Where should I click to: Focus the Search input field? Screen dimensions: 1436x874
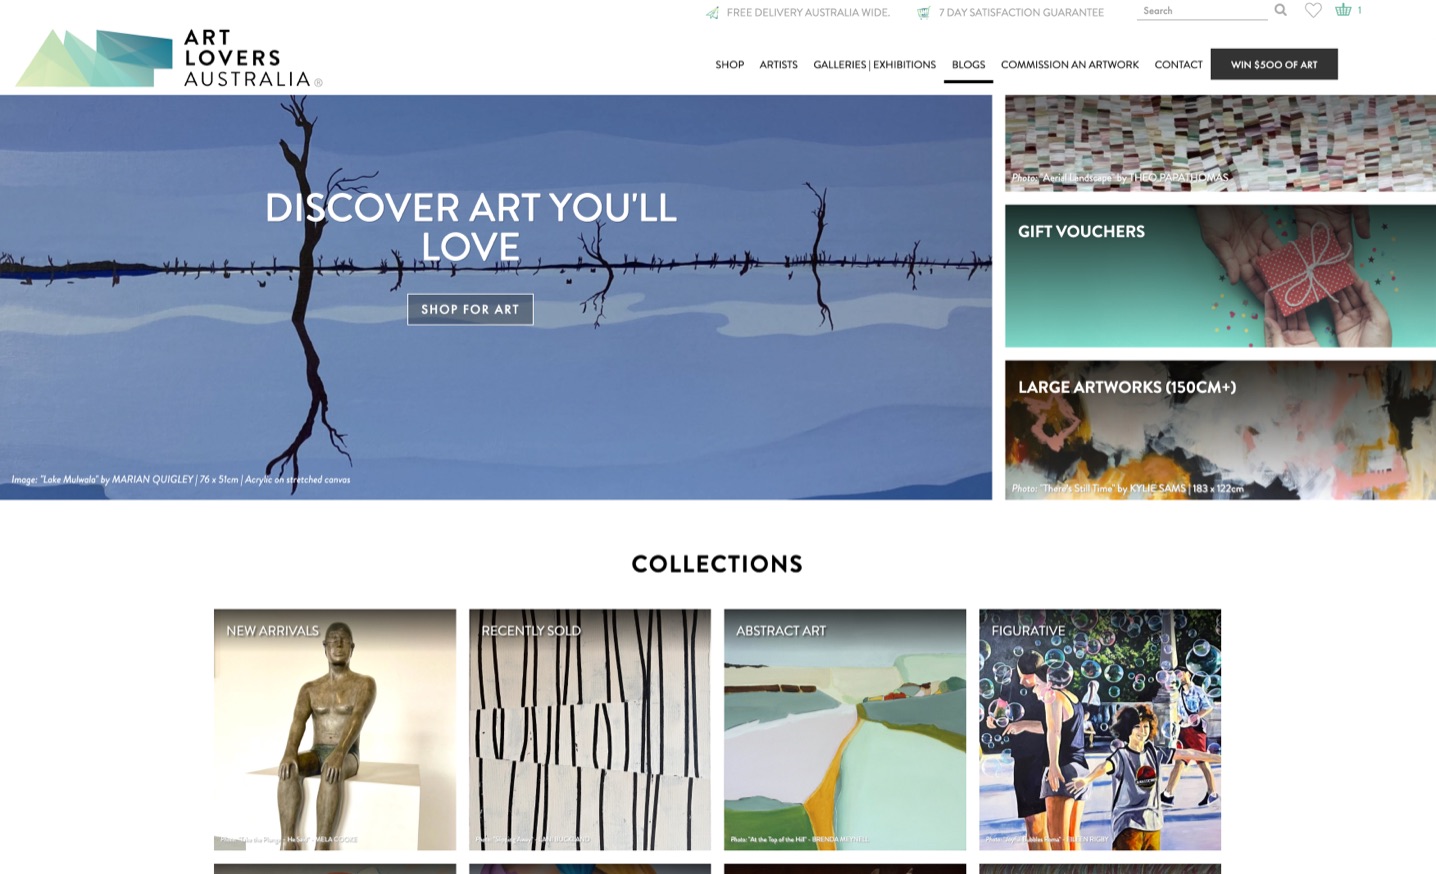tap(1201, 11)
